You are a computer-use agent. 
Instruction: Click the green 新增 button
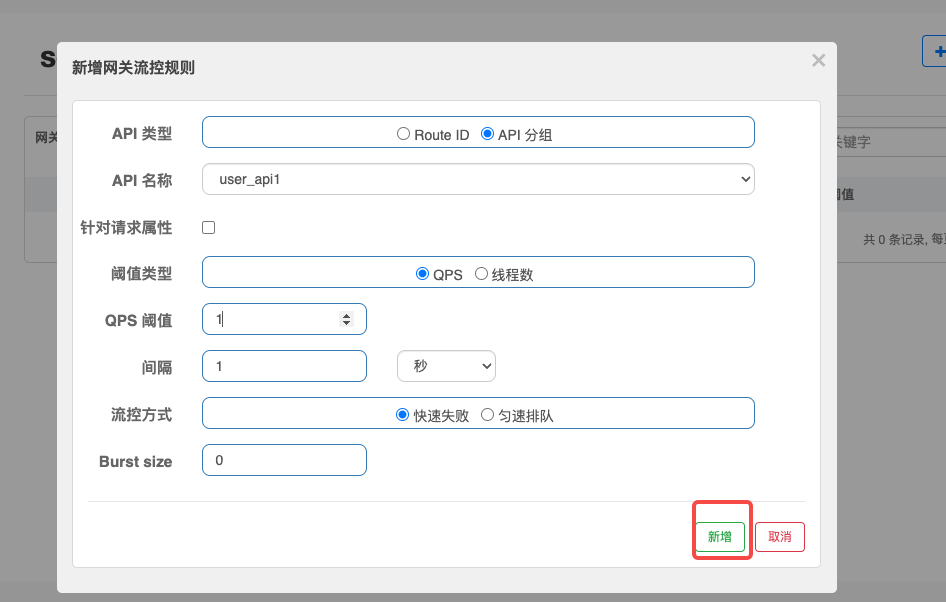[x=720, y=536]
